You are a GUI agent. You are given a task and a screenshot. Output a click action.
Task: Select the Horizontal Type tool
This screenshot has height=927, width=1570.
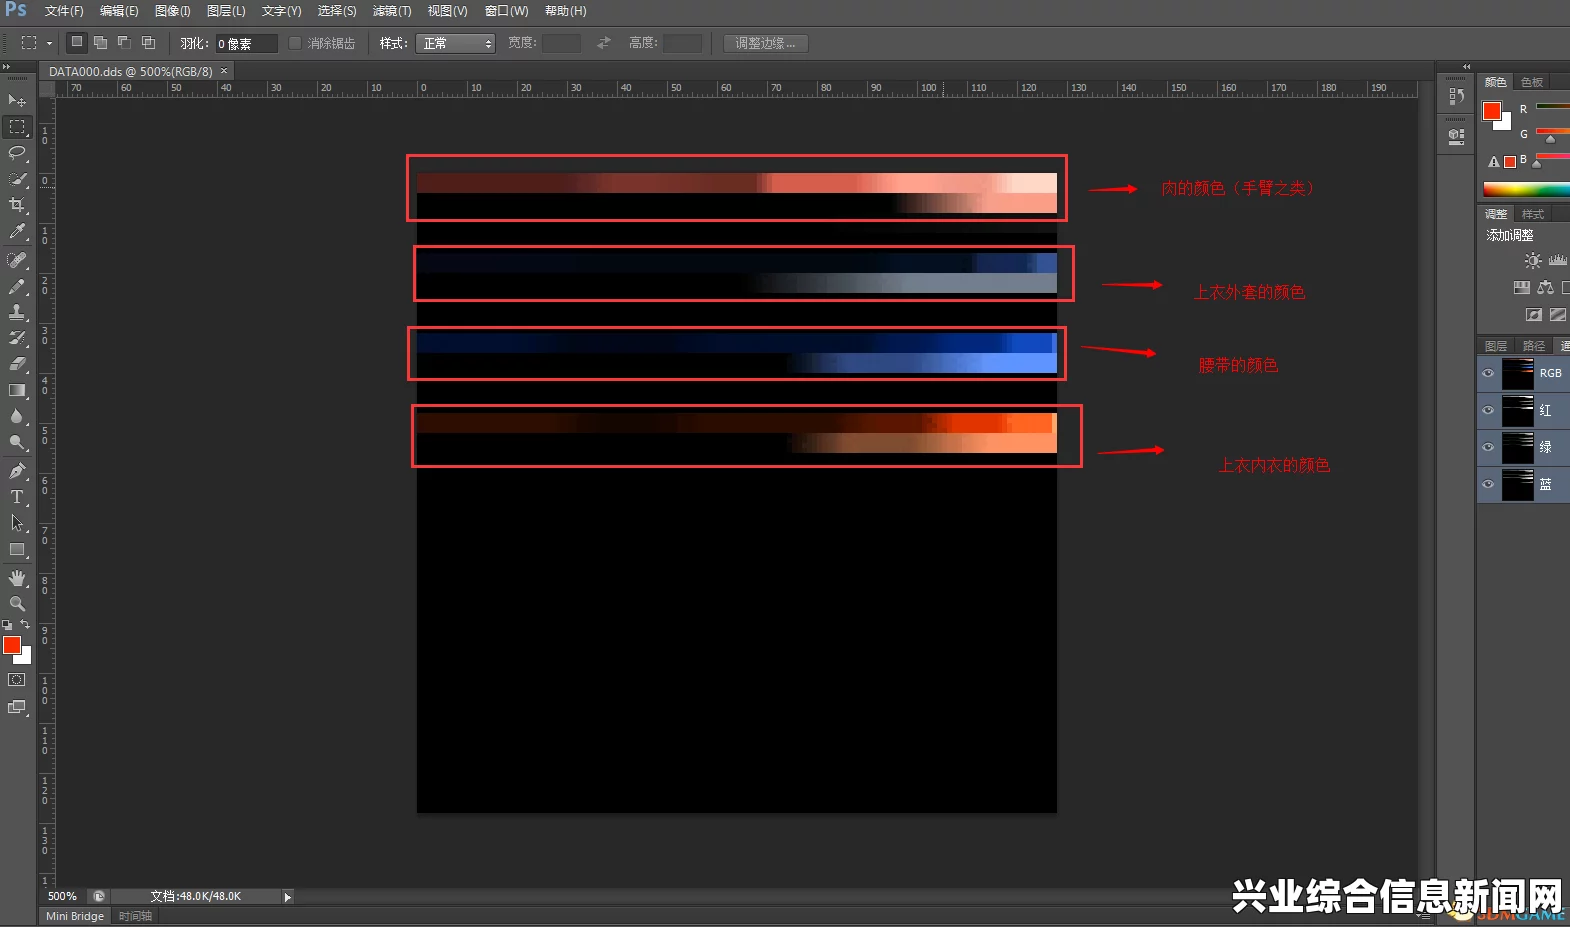point(17,497)
